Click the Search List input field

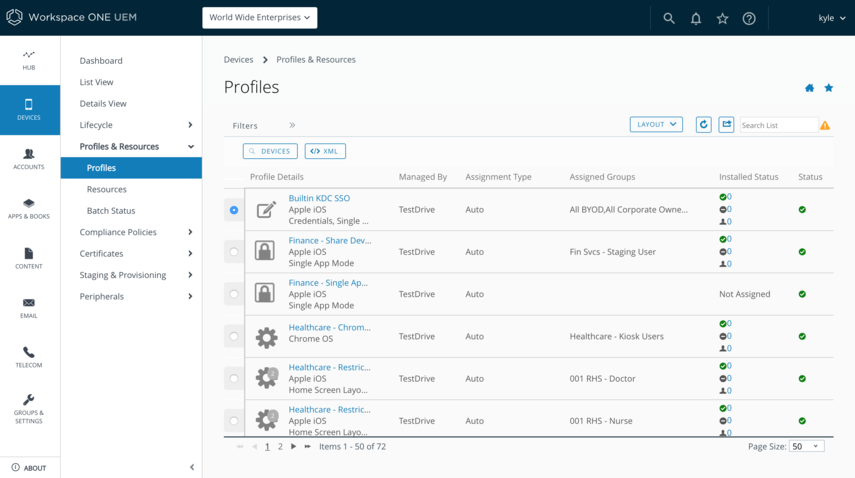coord(778,125)
